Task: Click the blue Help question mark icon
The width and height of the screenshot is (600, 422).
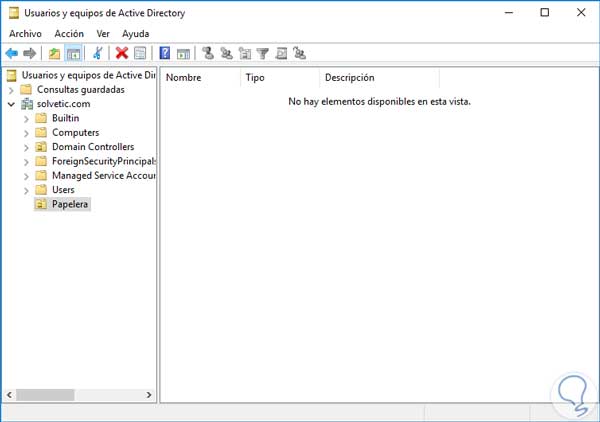Action: pyautogui.click(x=165, y=53)
